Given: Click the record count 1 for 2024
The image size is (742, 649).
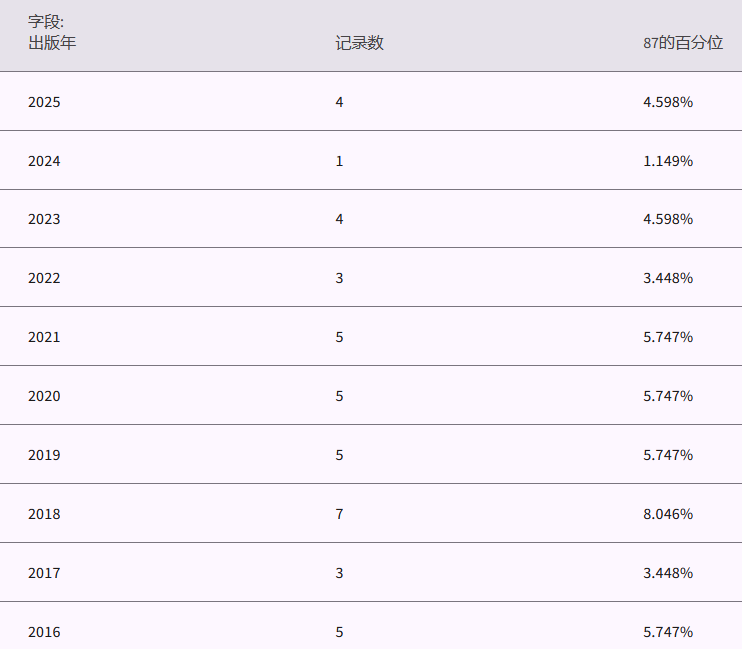Looking at the screenshot, I should coord(340,160).
